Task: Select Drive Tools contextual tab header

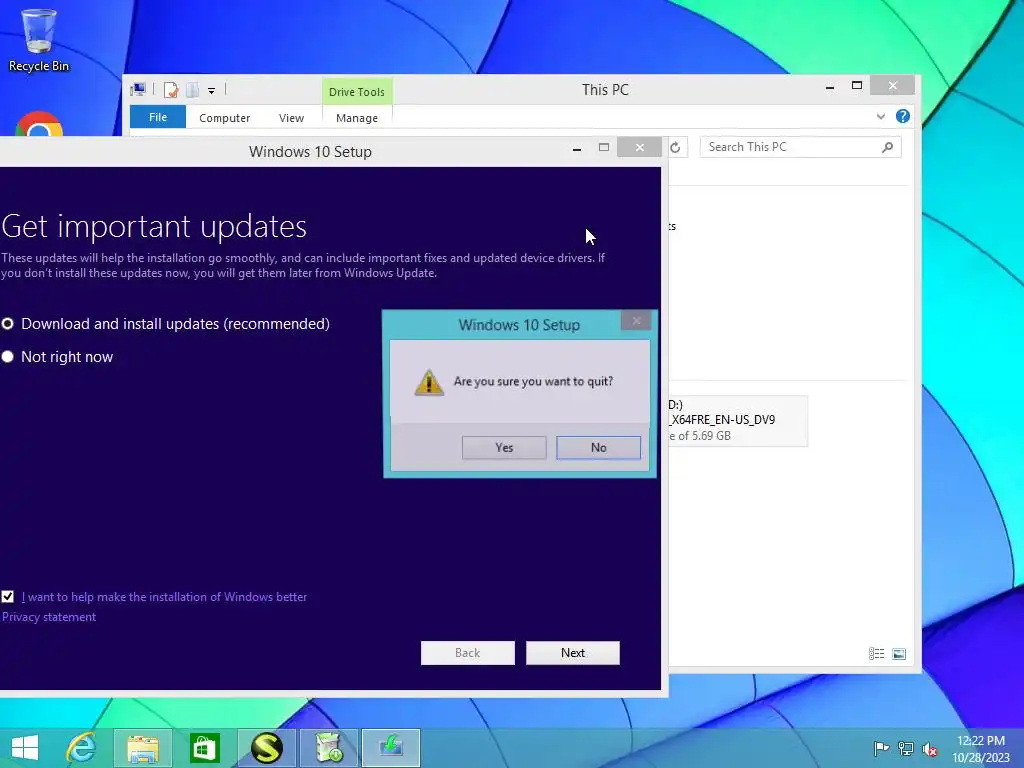Action: point(357,91)
